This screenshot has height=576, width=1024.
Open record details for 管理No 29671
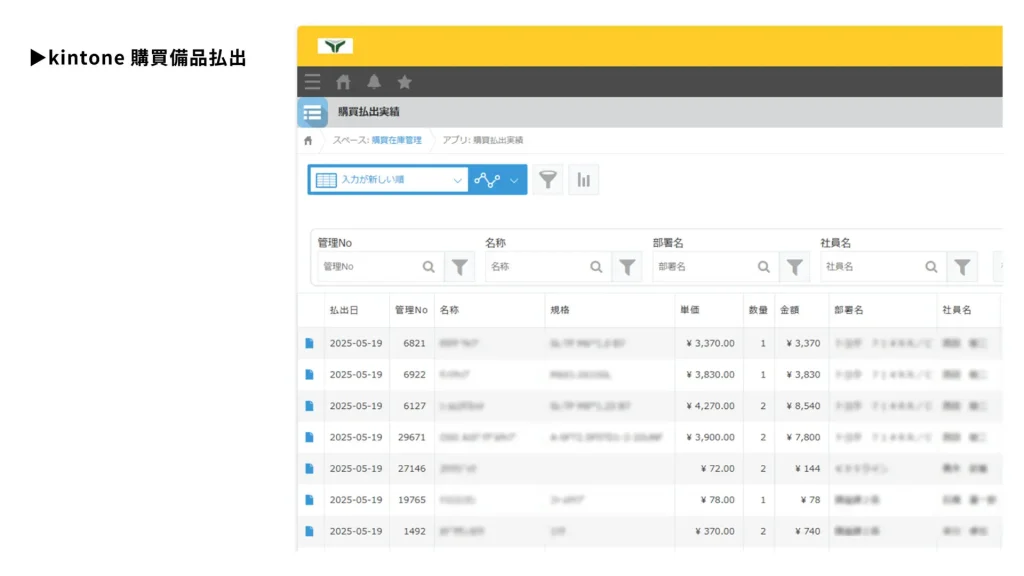pyautogui.click(x=310, y=437)
